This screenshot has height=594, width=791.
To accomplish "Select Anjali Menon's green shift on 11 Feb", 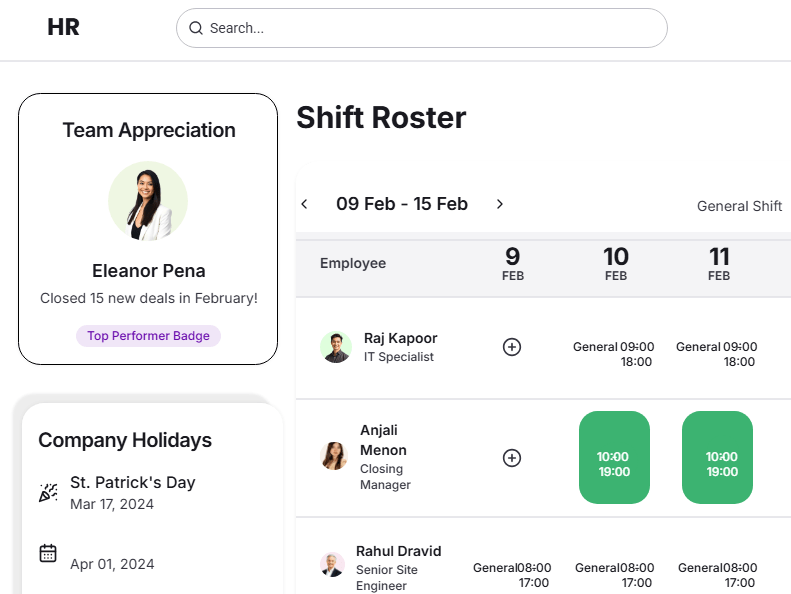I will 717,458.
